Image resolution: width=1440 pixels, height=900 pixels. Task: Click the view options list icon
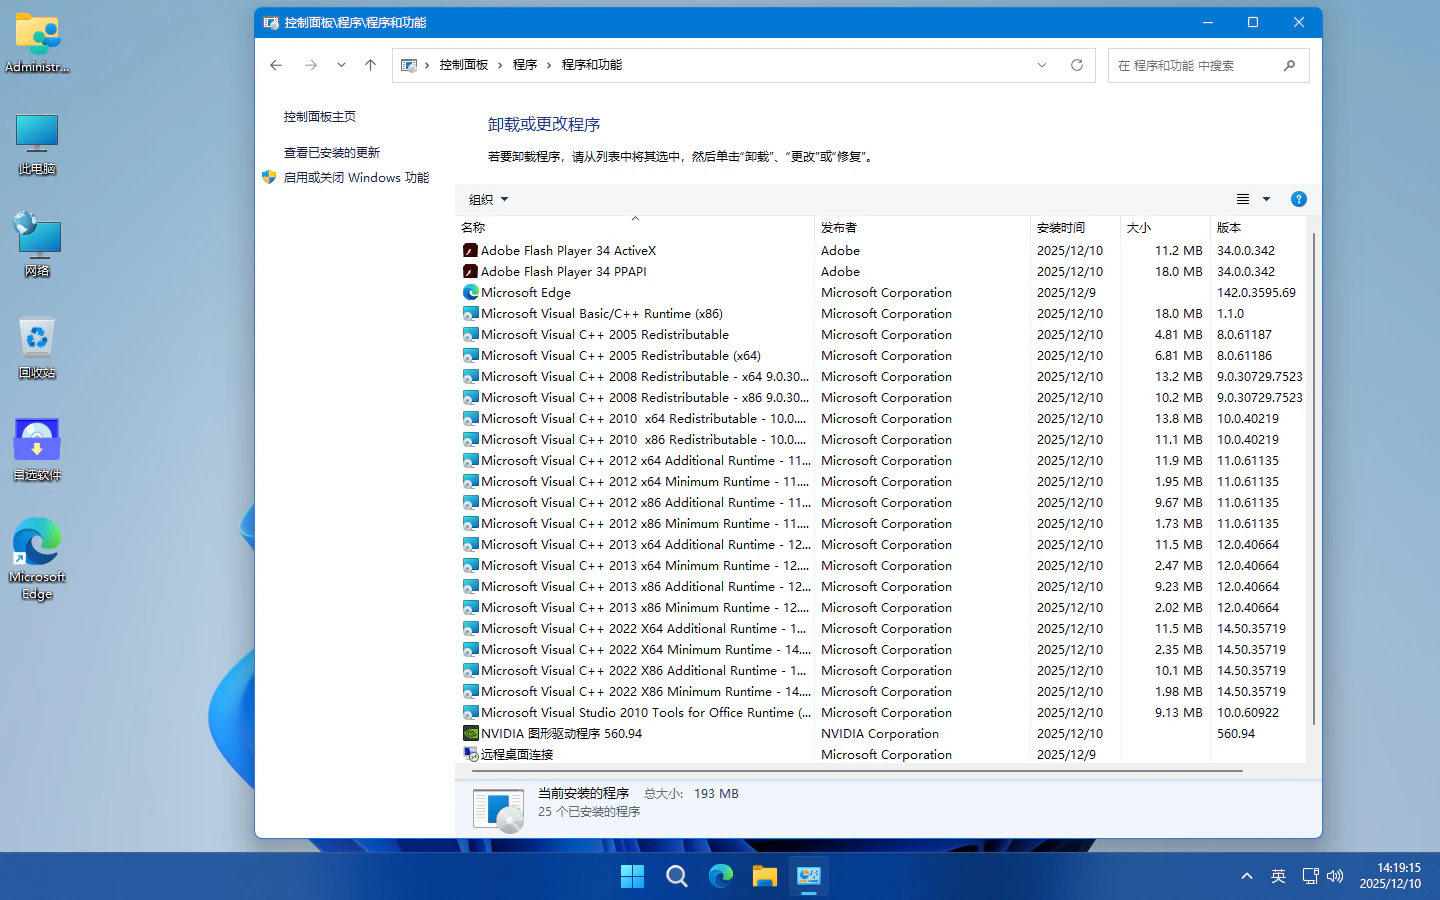tap(1243, 199)
